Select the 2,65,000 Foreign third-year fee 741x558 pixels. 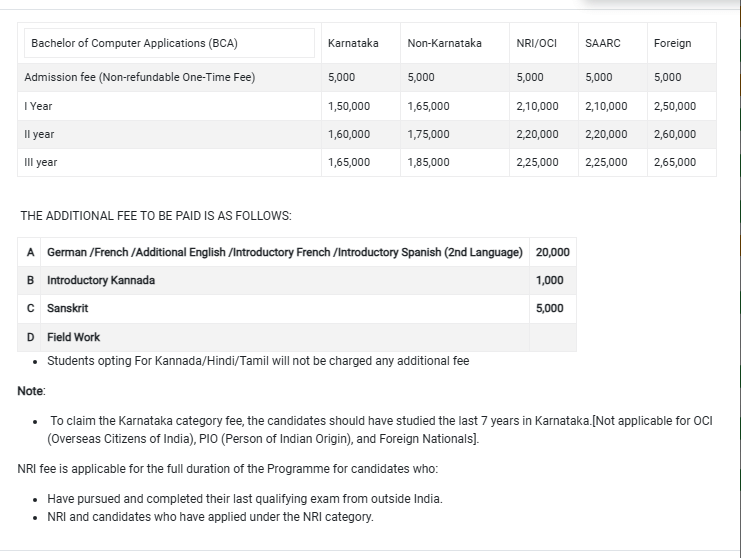point(674,162)
